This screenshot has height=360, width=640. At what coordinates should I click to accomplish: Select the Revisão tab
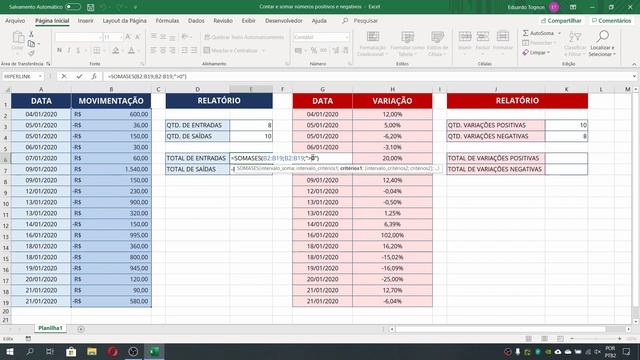pyautogui.click(x=223, y=20)
